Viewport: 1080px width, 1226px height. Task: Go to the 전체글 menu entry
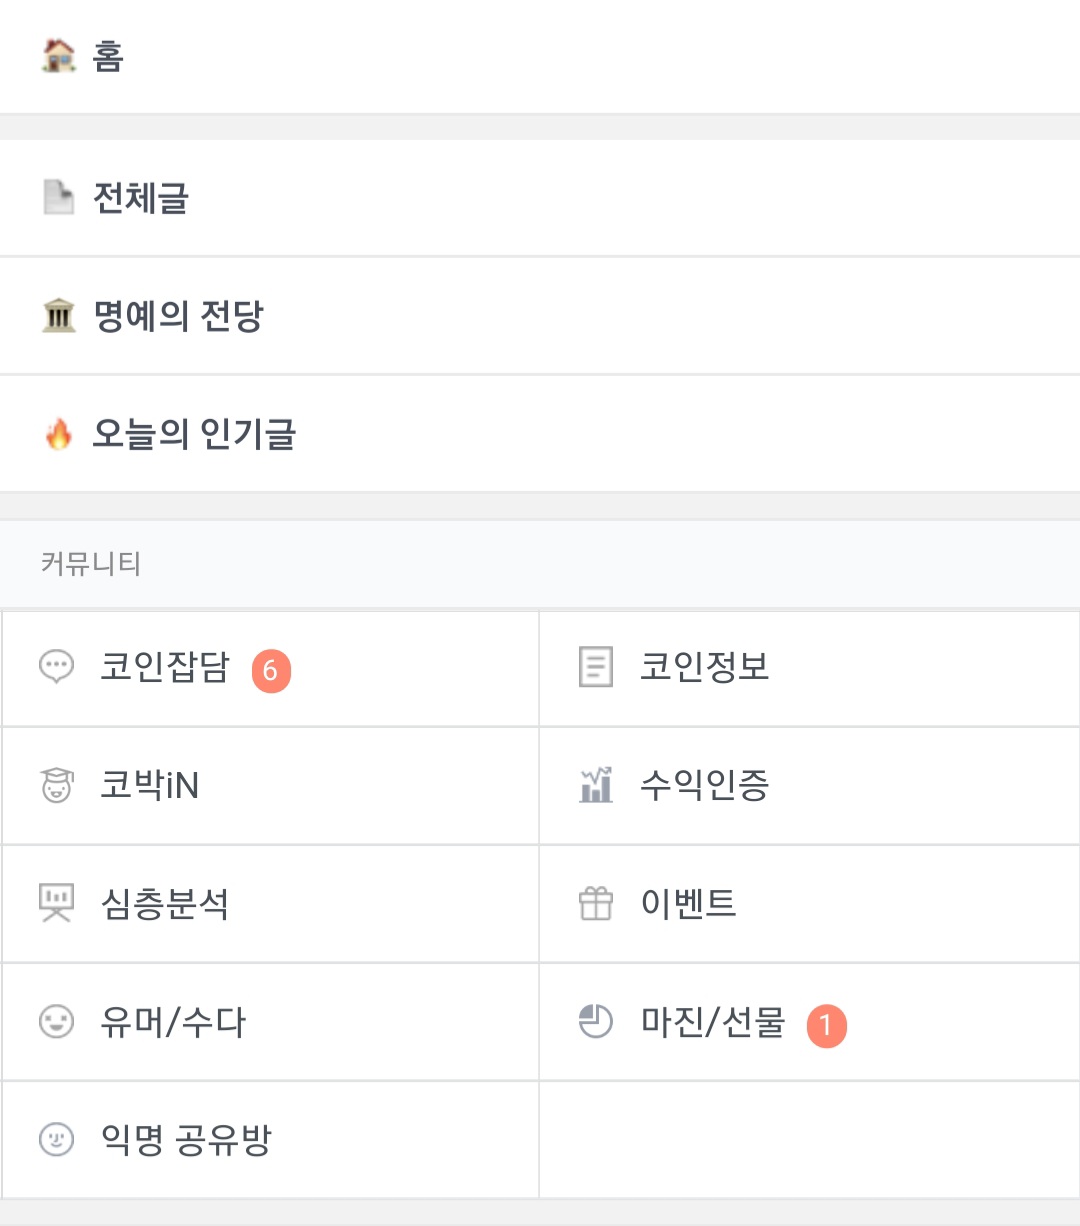[x=141, y=198]
